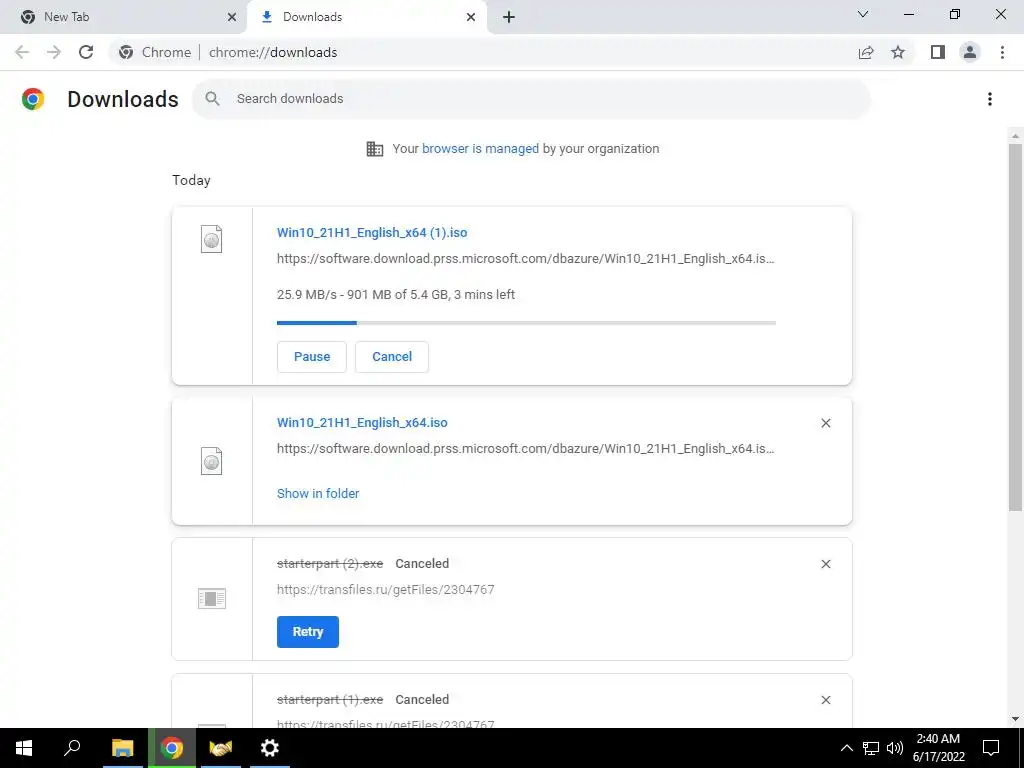Open the handshake app on taskbar
The width and height of the screenshot is (1024, 768).
pyautogui.click(x=221, y=748)
